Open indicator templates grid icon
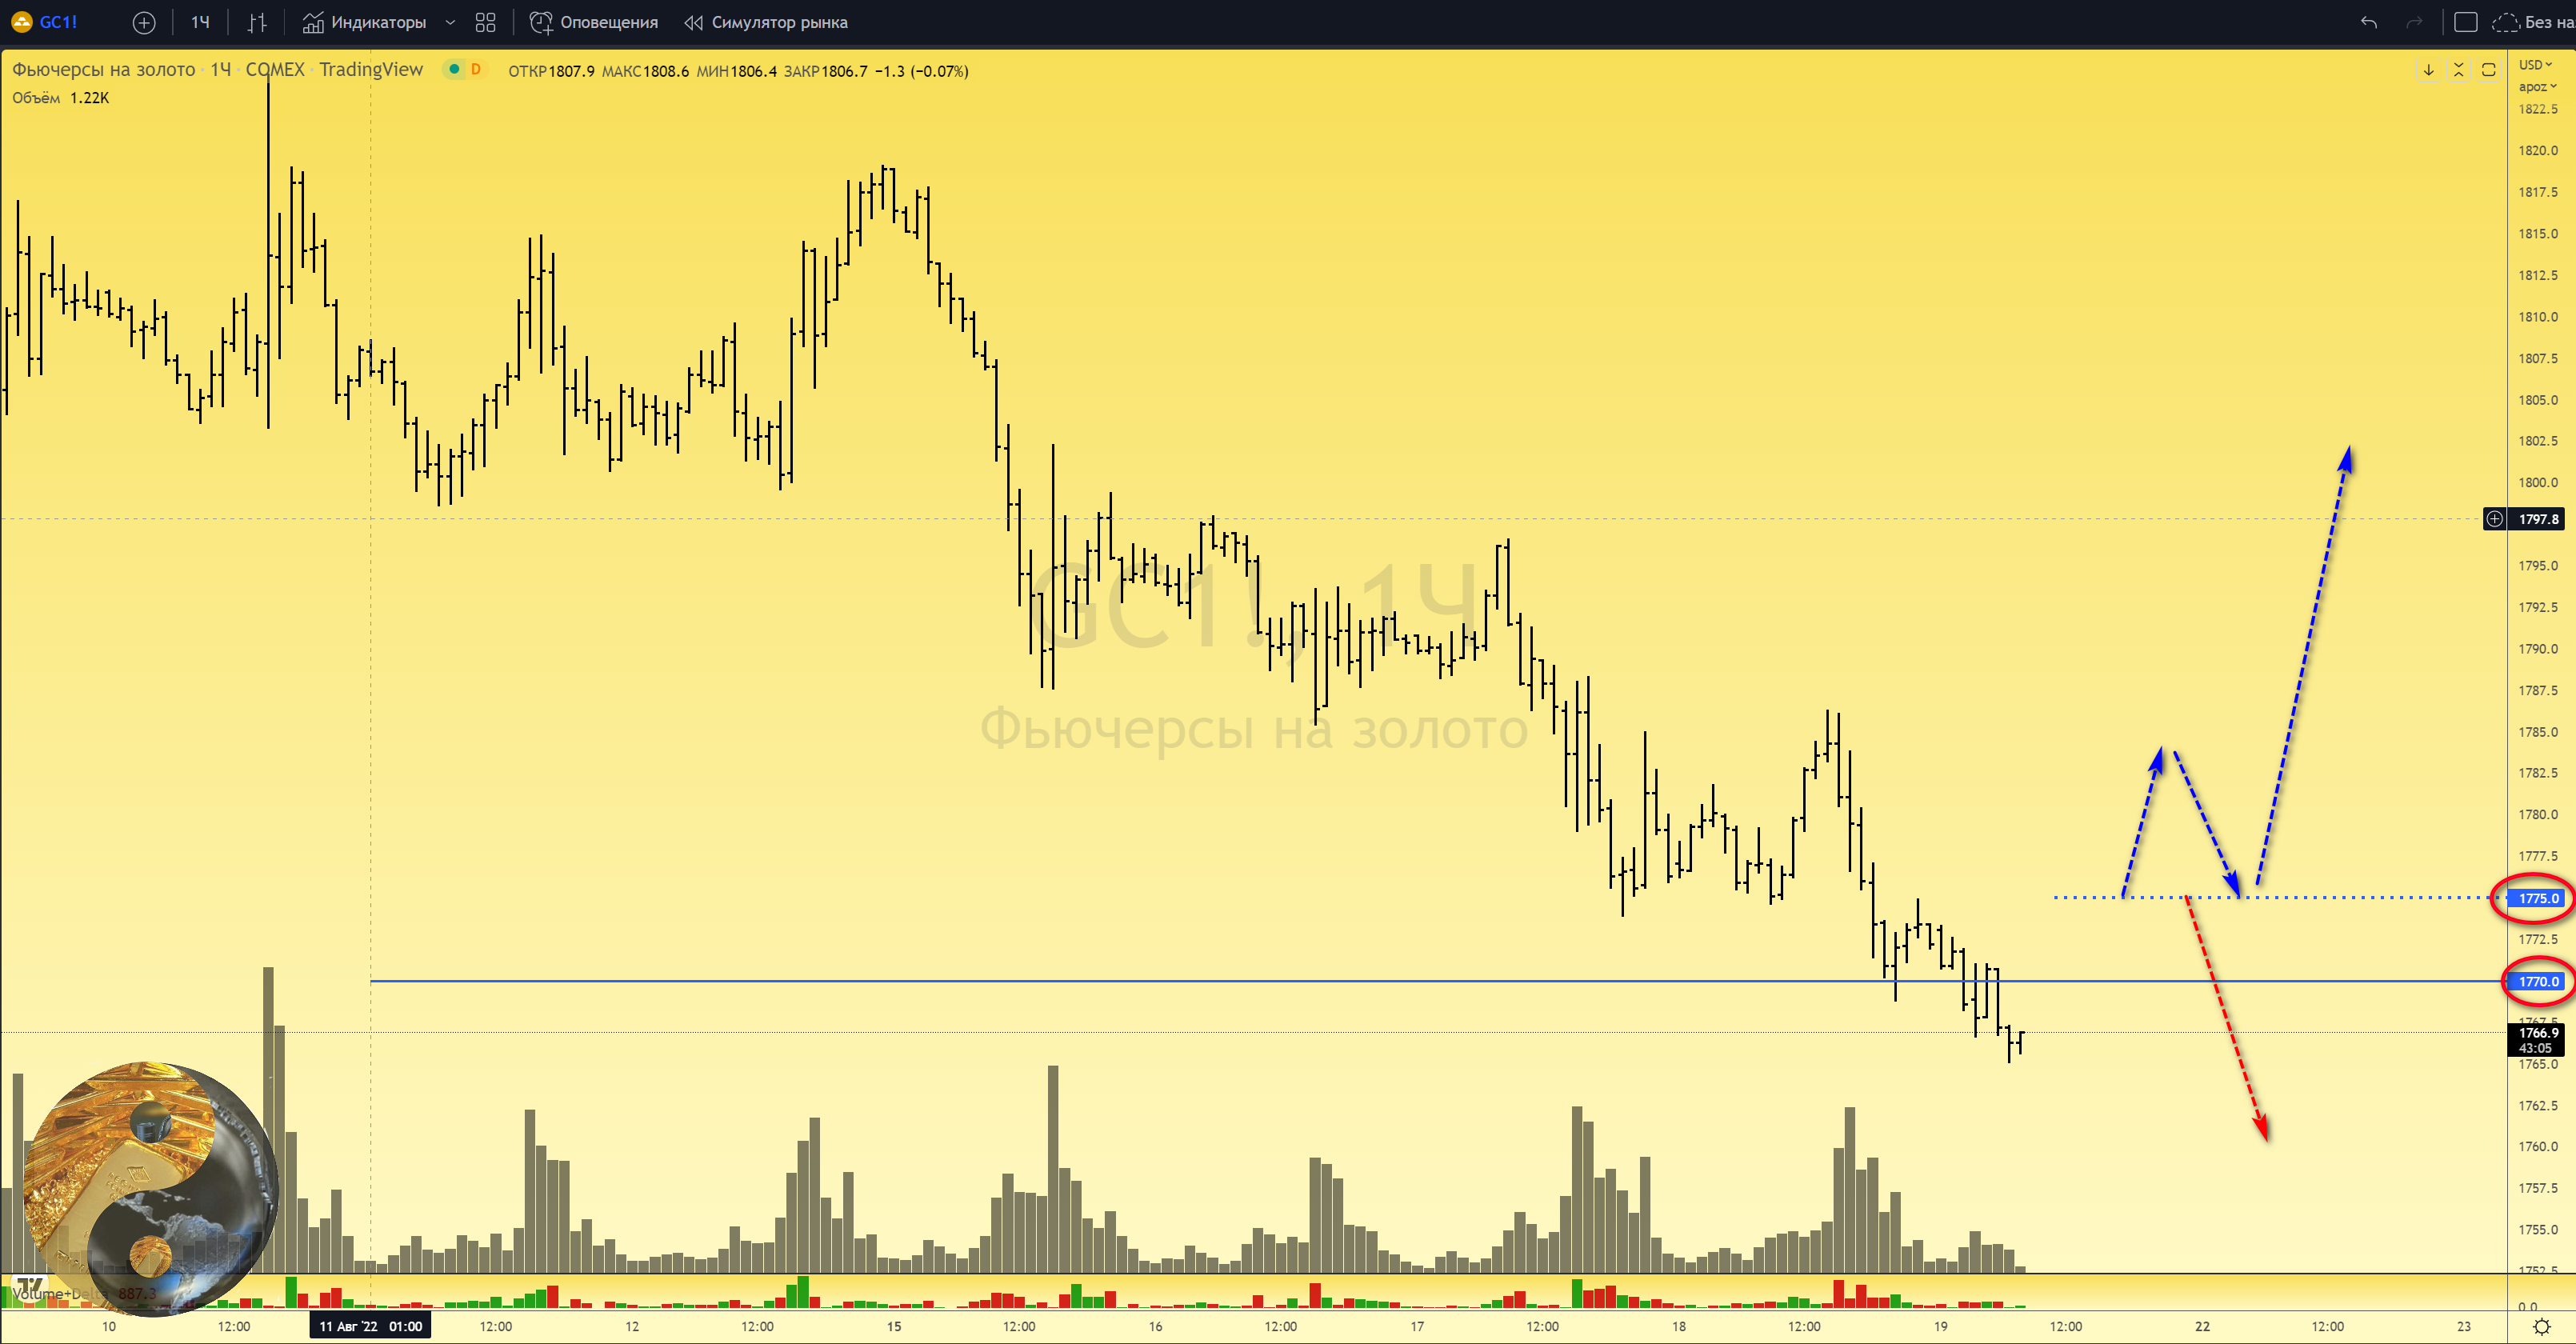Screen dimensions: 2576x1344 pyautogui.click(x=486, y=22)
